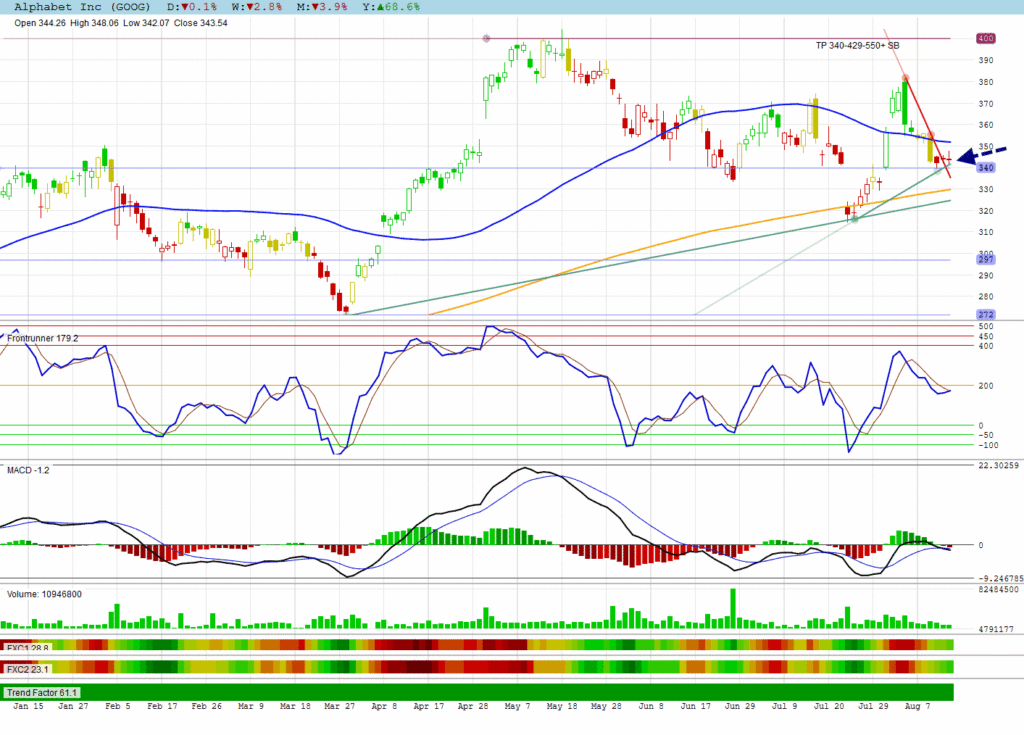The height and width of the screenshot is (735, 1024).
Task: Click the 350 price axis label
Action: click(x=985, y=147)
